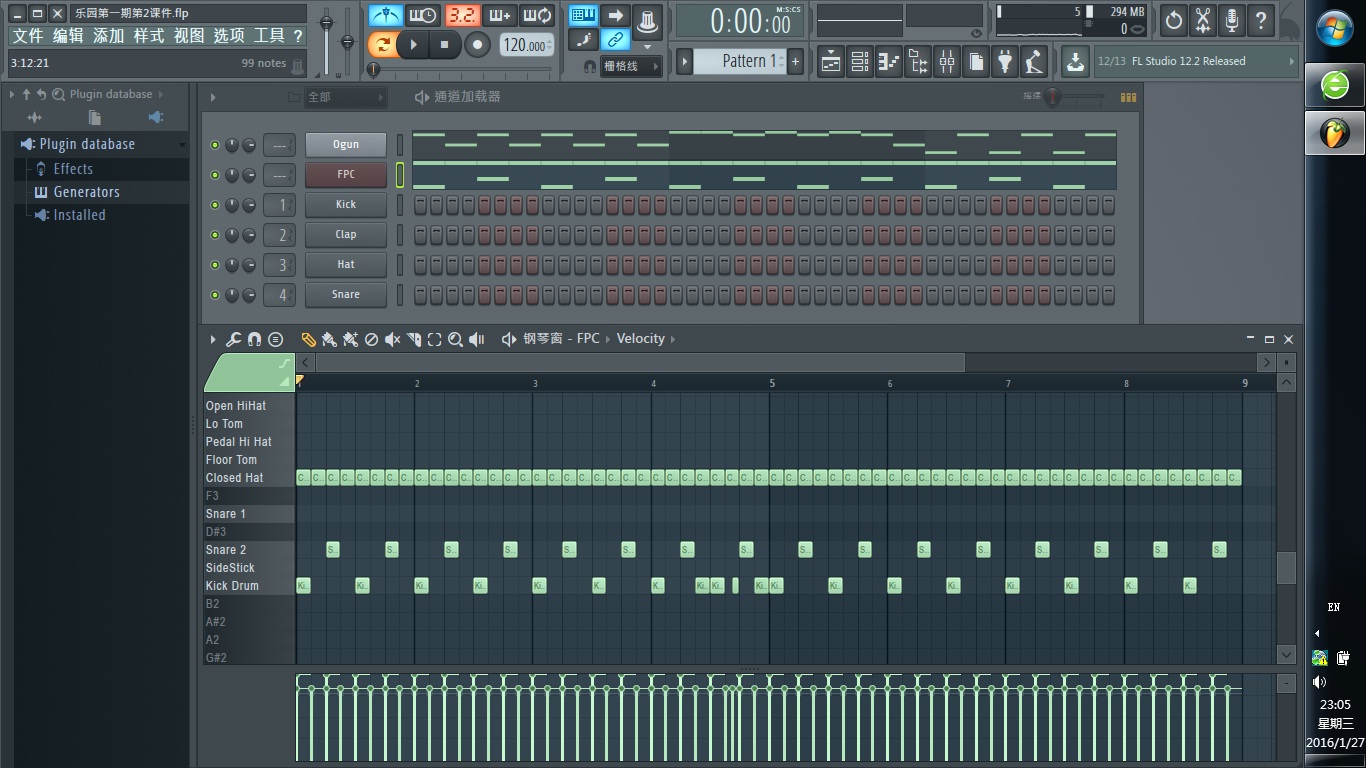The image size is (1366, 768).
Task: Select the mute tool in piano roll
Action: 392,339
